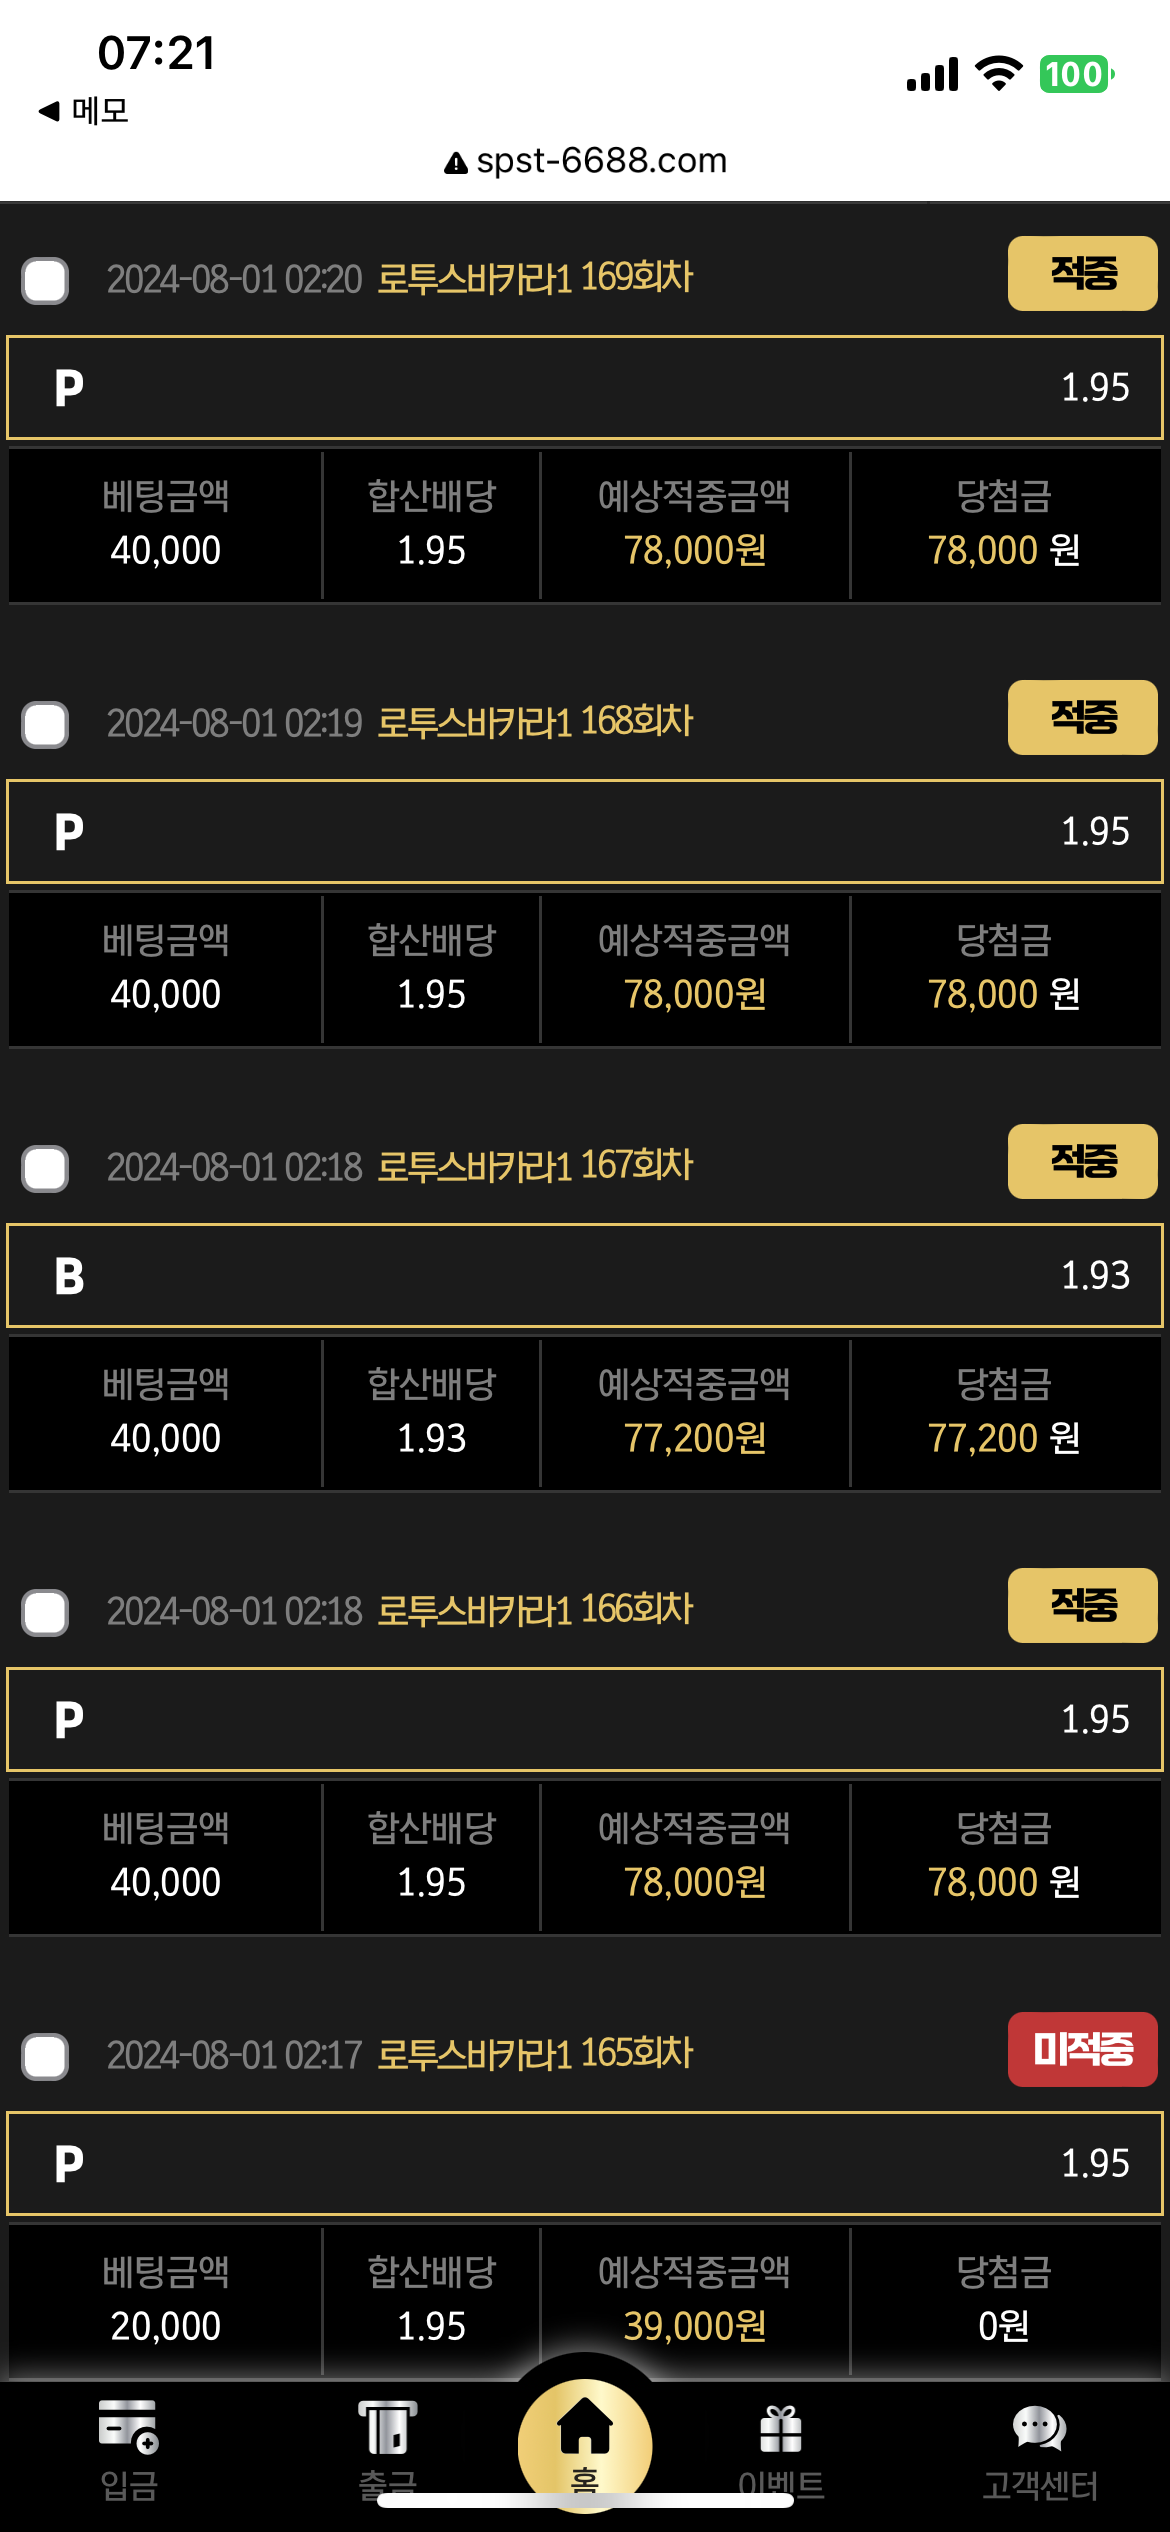Tap the red 미적중 badge
The height and width of the screenshot is (2532, 1170).
tap(1082, 2050)
